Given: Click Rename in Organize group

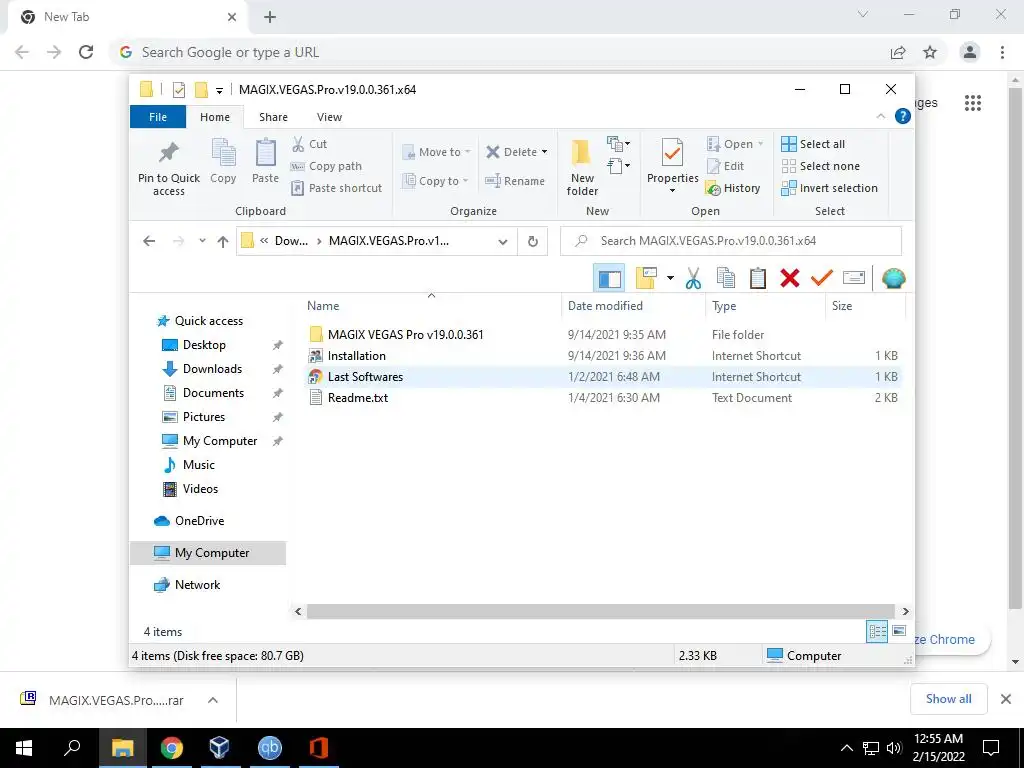Looking at the screenshot, I should point(515,181).
